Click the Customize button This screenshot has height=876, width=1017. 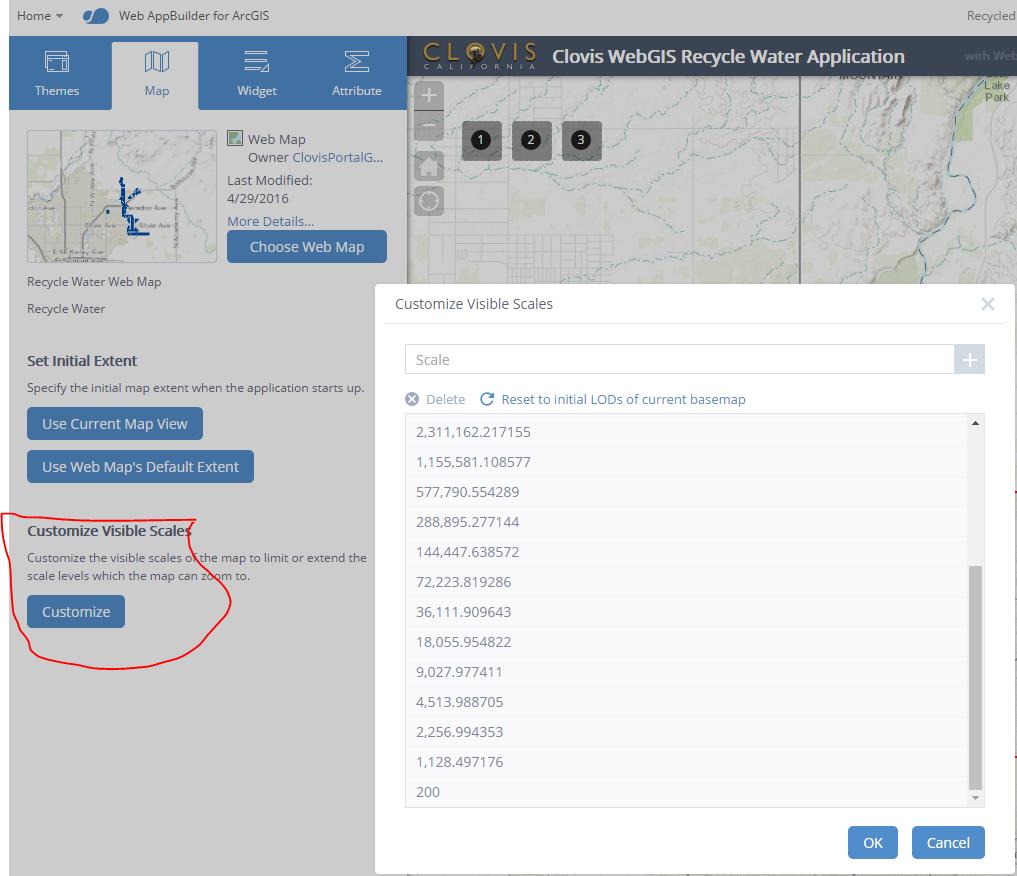[76, 611]
